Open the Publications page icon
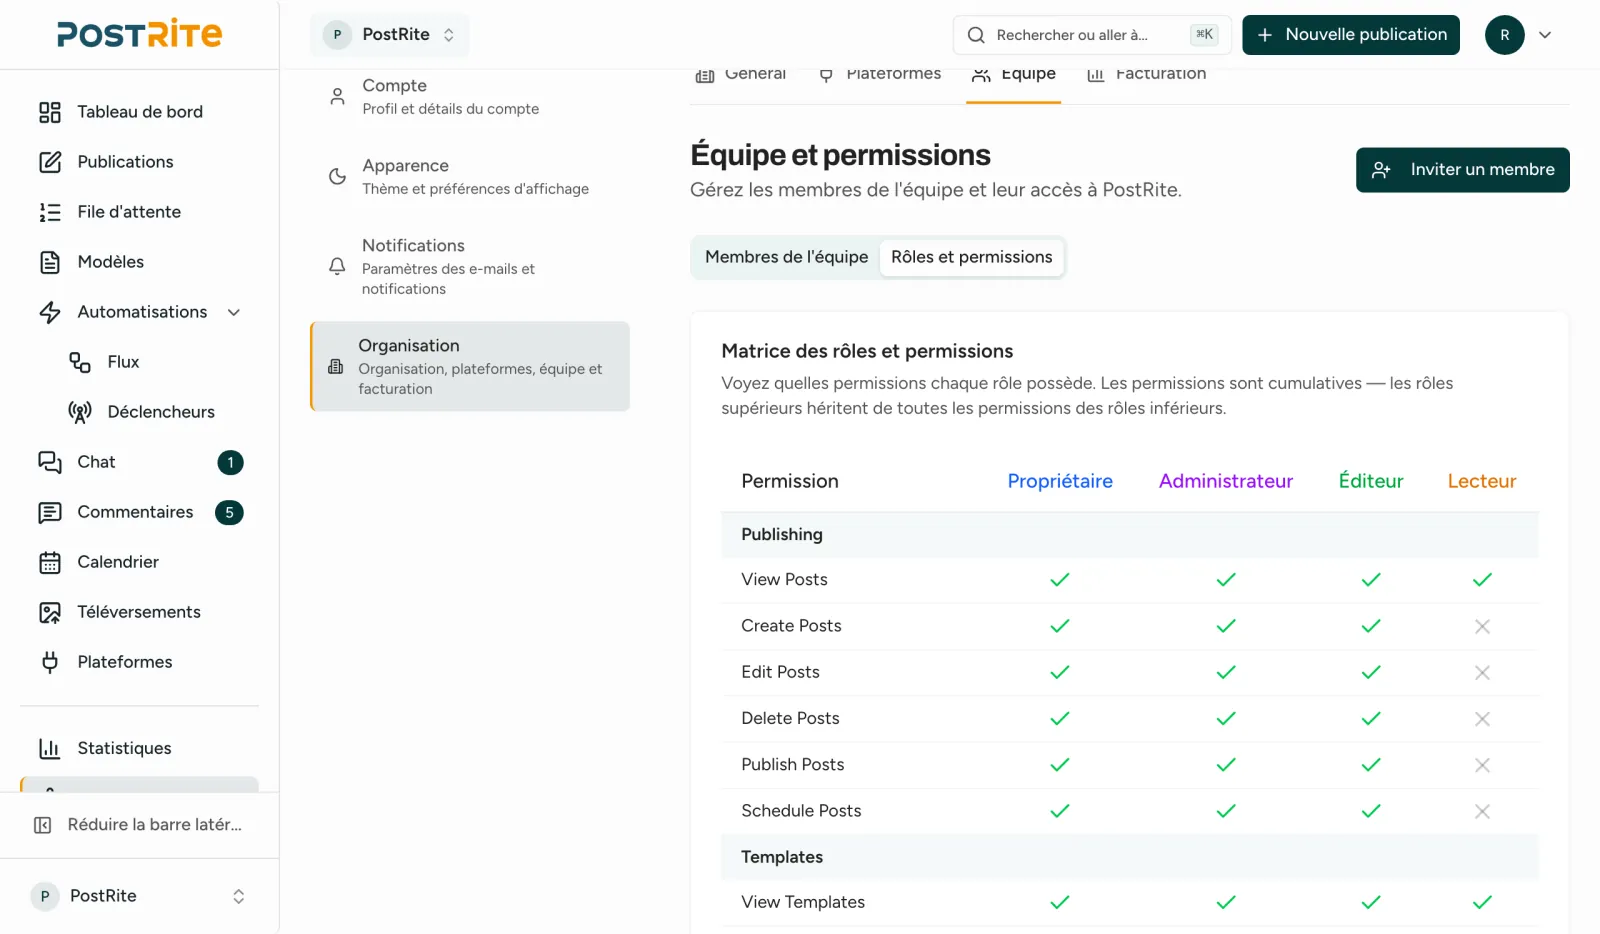Viewport: 1600px width, 934px height. 50,162
